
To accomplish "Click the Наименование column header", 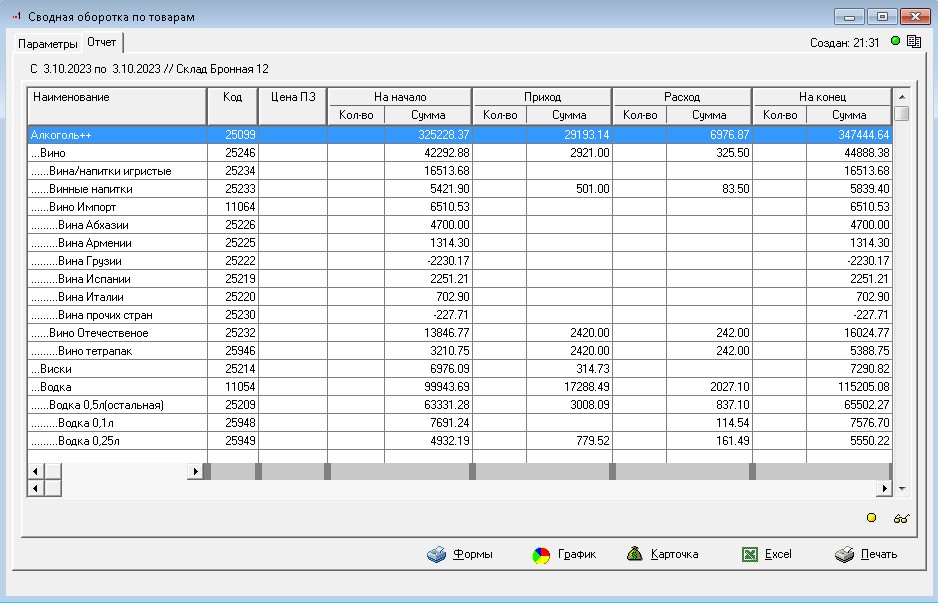I will 116,97.
